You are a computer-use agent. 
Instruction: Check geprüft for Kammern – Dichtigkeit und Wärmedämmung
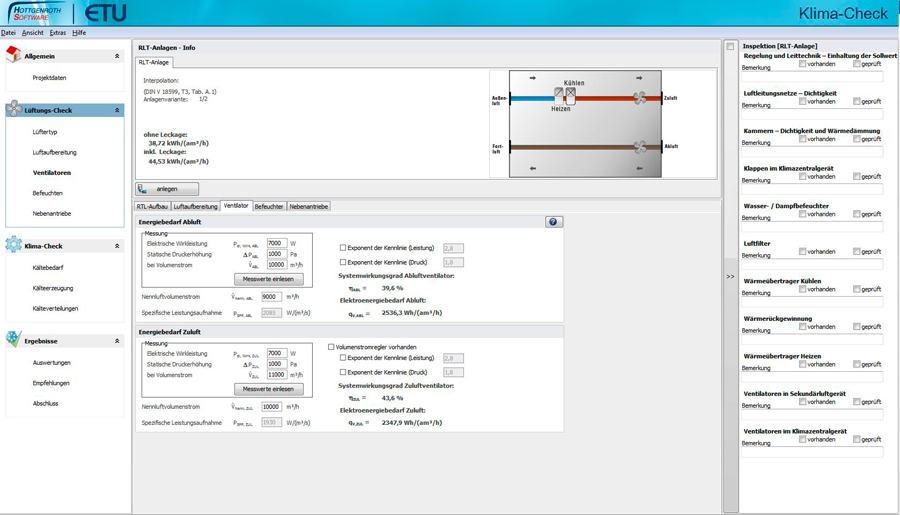click(x=856, y=138)
